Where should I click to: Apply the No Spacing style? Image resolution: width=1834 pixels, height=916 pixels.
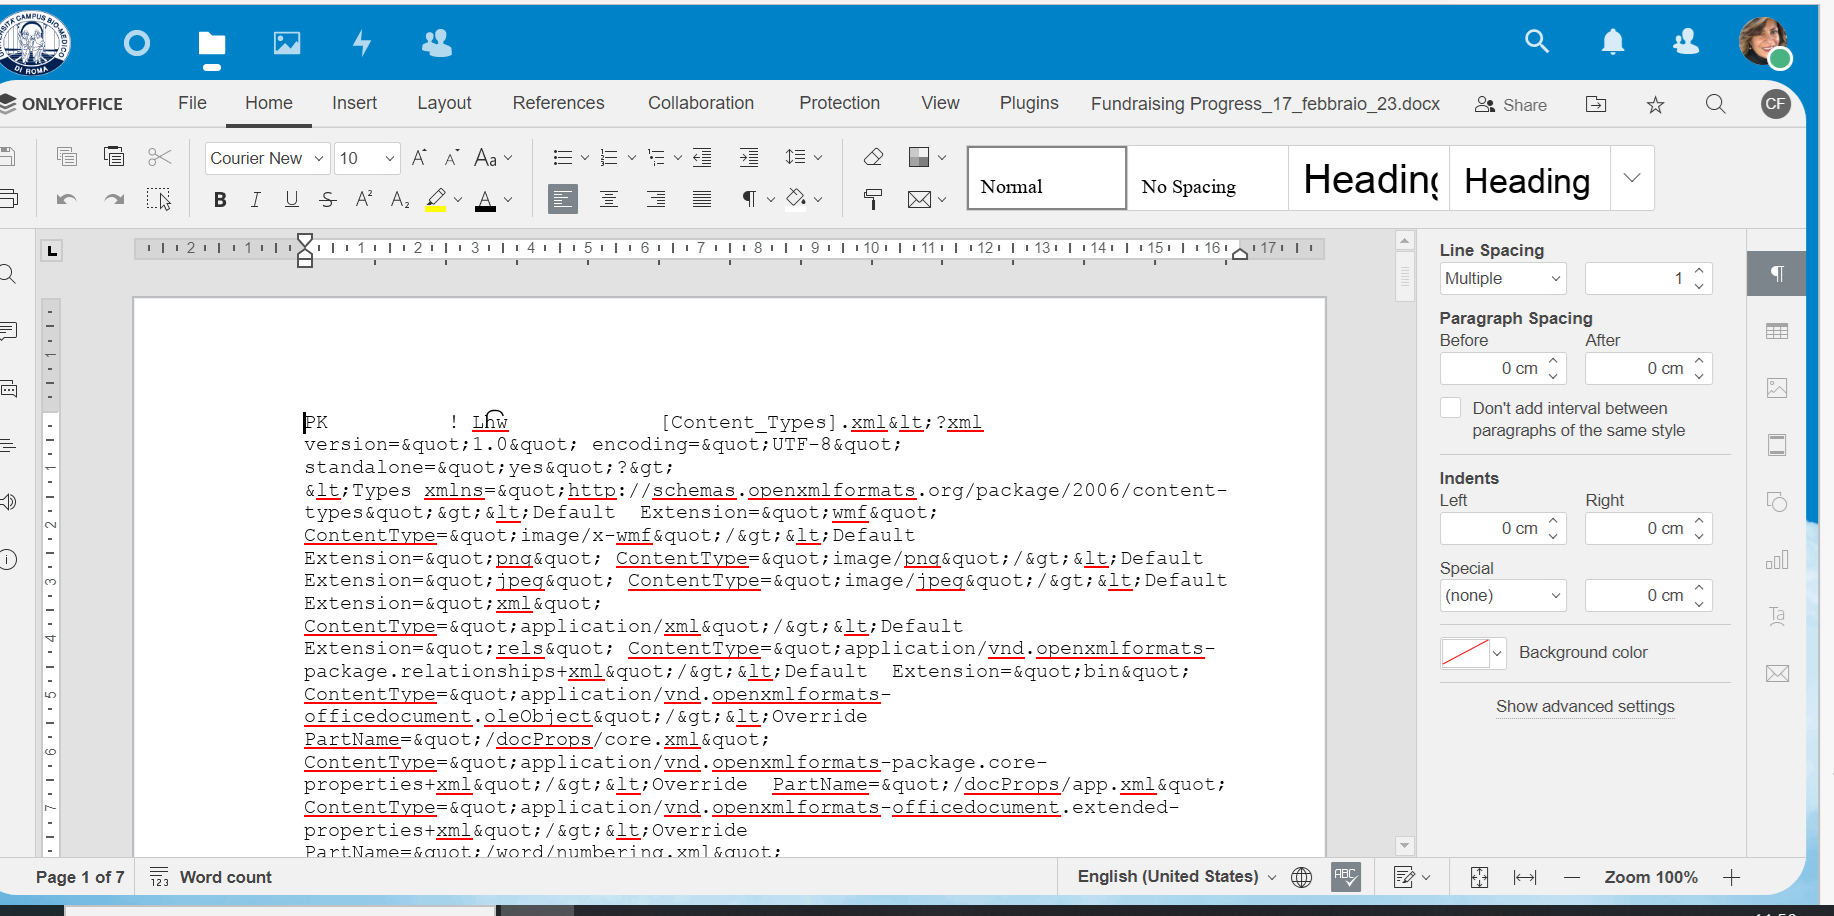tap(1207, 178)
